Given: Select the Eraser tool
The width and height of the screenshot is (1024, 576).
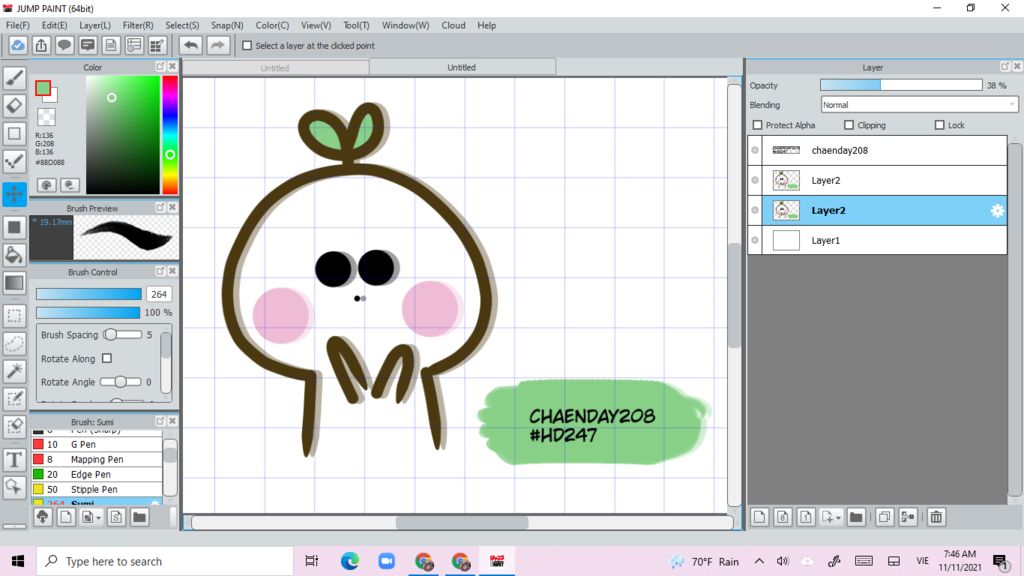Looking at the screenshot, I should coord(15,105).
